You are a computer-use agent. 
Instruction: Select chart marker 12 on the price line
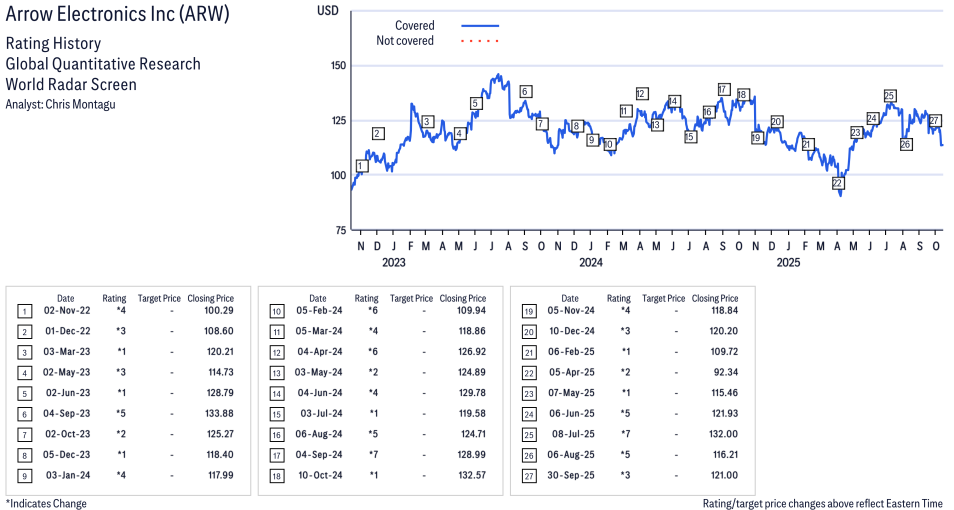[x=641, y=94]
